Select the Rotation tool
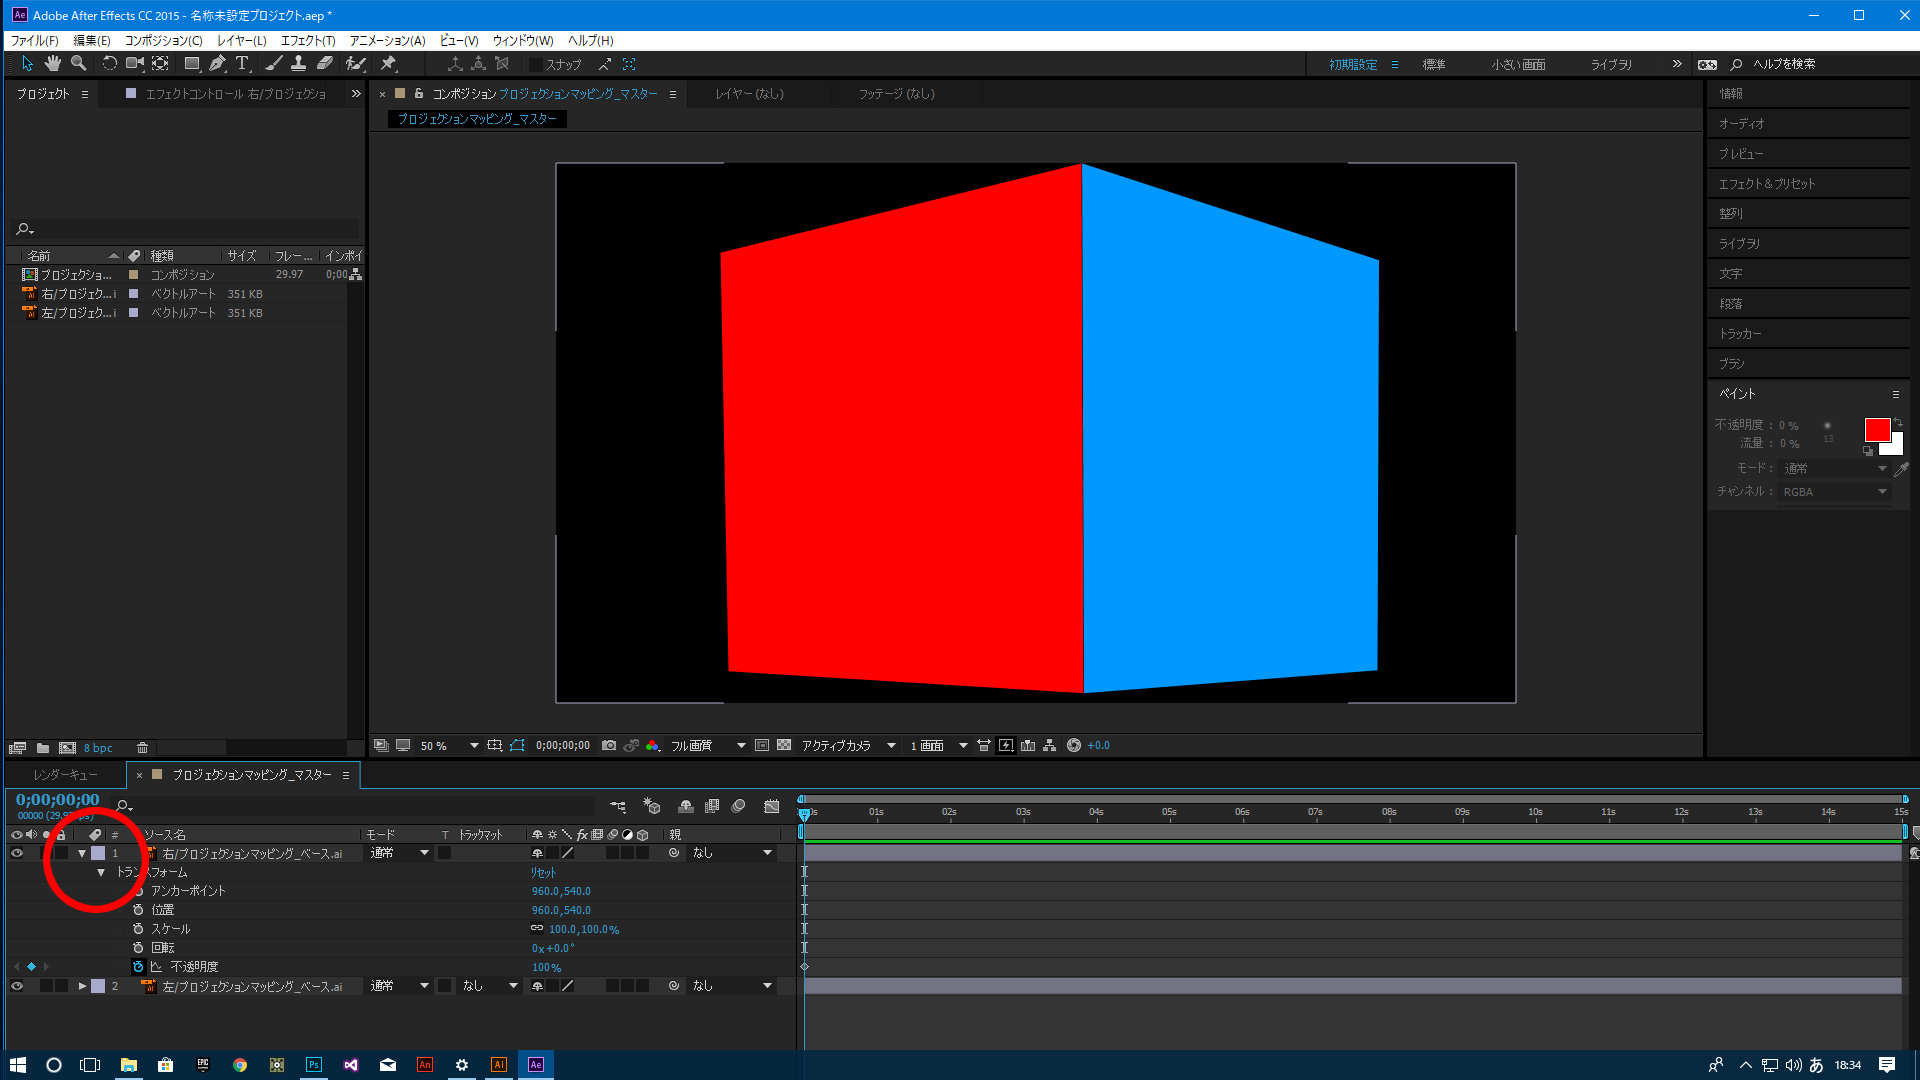 tap(109, 63)
